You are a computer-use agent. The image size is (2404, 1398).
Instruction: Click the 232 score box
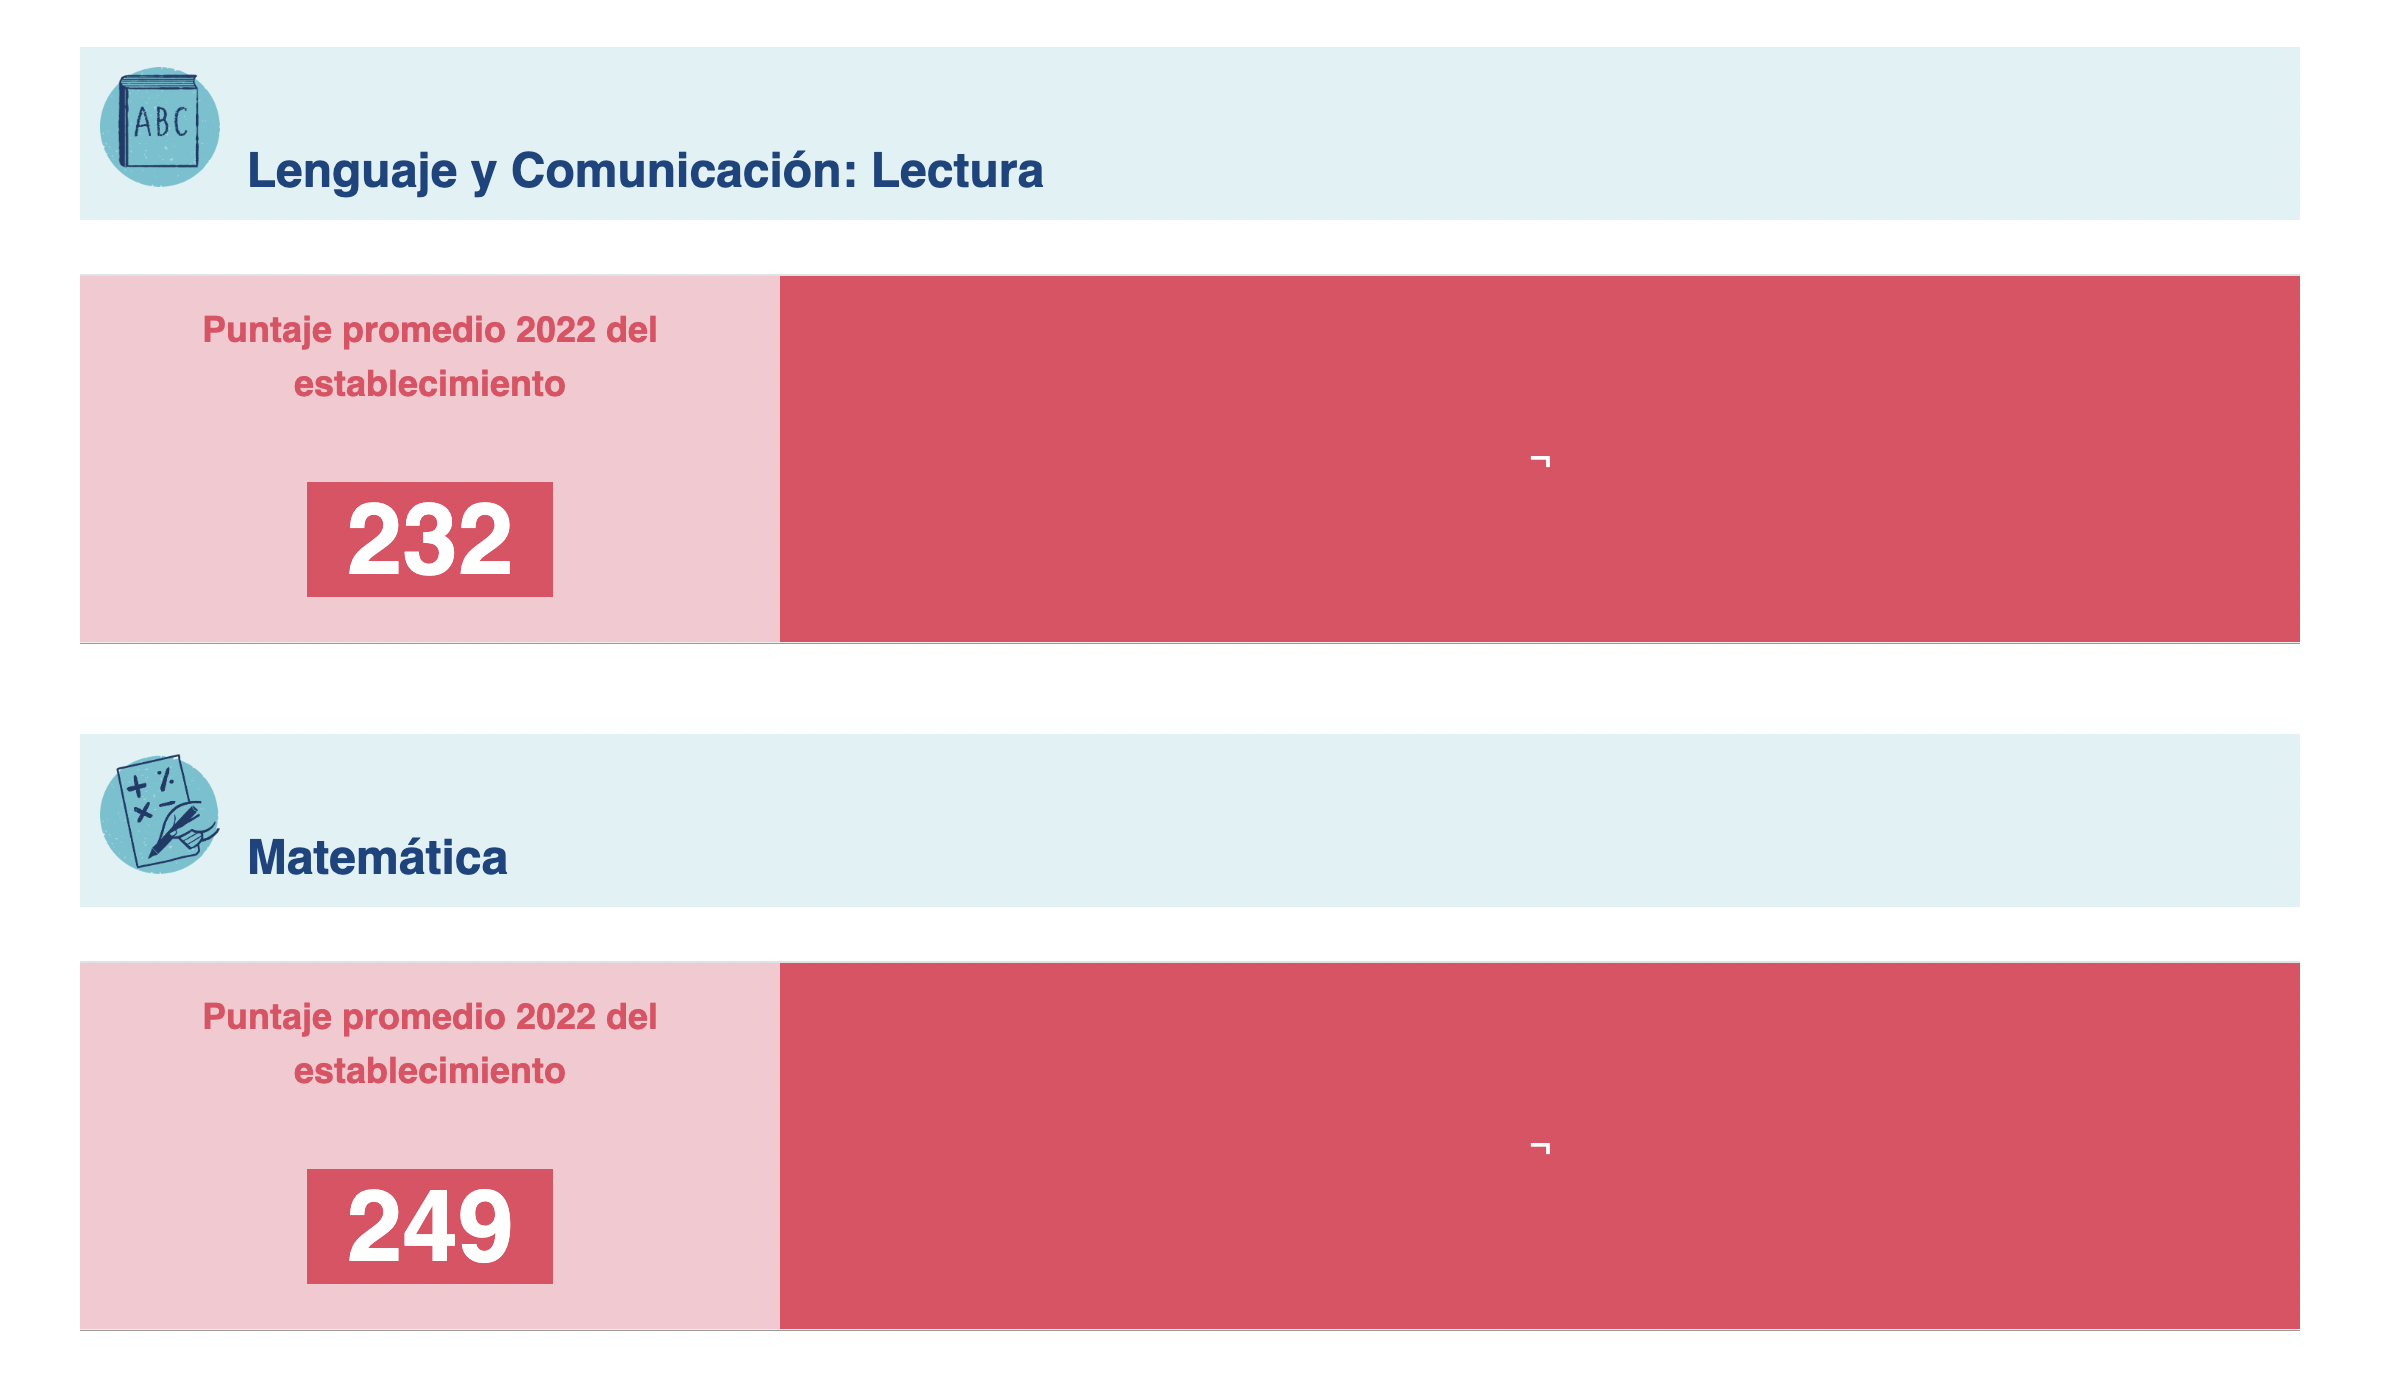[429, 539]
